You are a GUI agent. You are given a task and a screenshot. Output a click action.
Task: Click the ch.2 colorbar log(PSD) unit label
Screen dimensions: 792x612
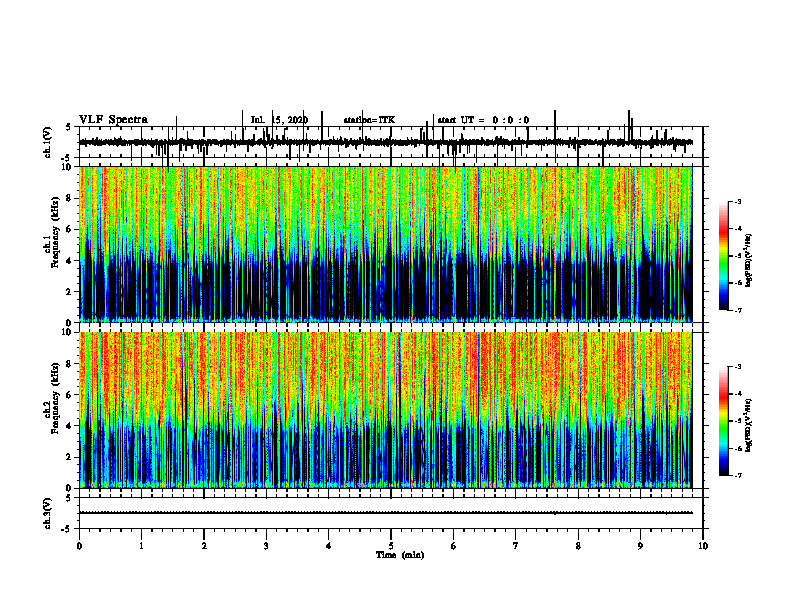tap(749, 425)
